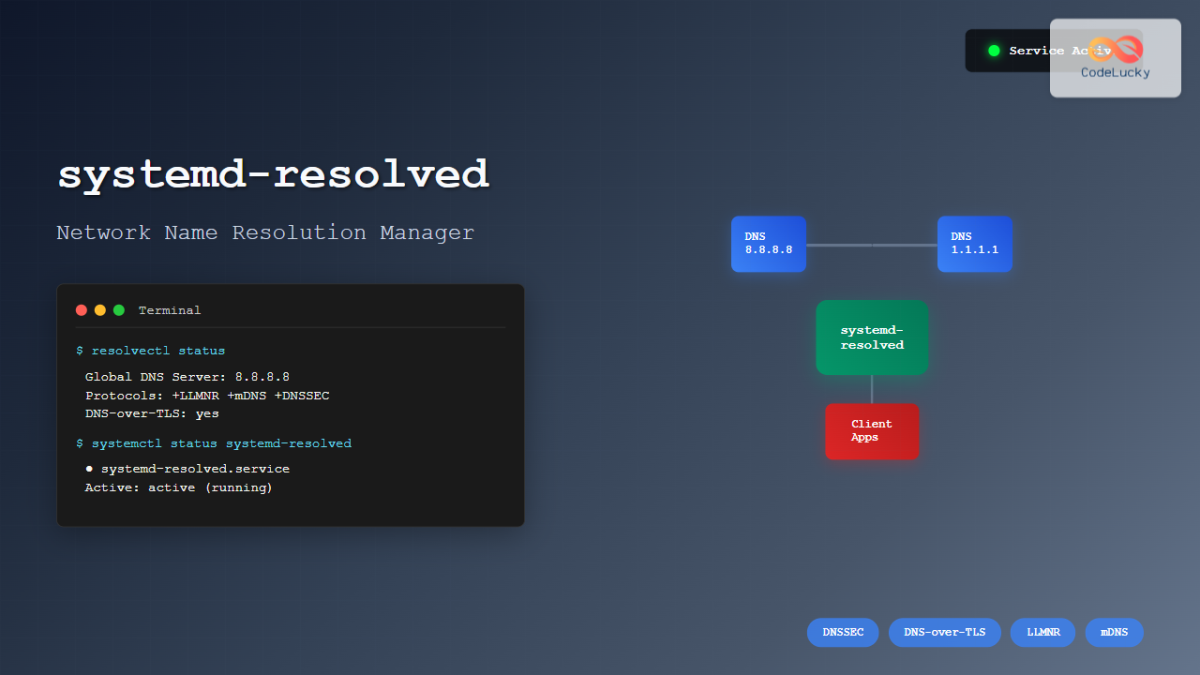Click the yellow terminal window dot
The height and width of the screenshot is (675, 1200).
pos(100,310)
